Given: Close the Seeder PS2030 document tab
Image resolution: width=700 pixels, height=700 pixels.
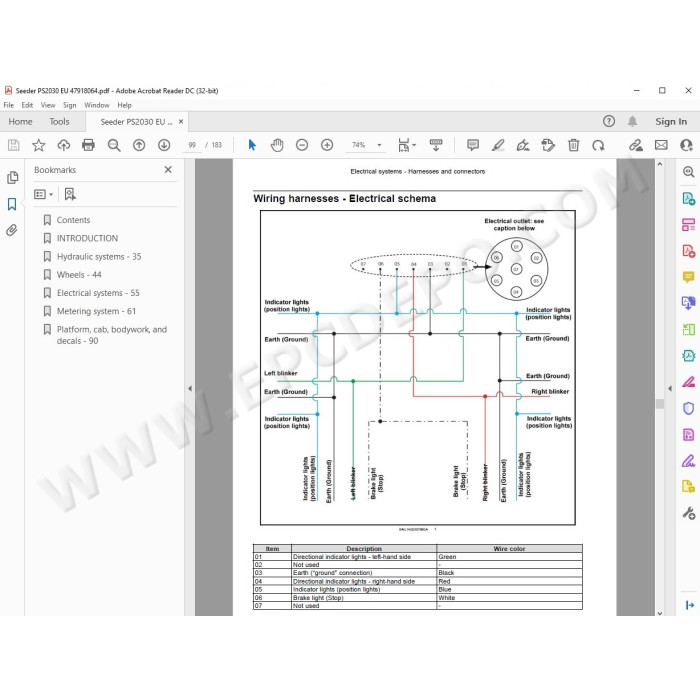Looking at the screenshot, I should coord(181,121).
